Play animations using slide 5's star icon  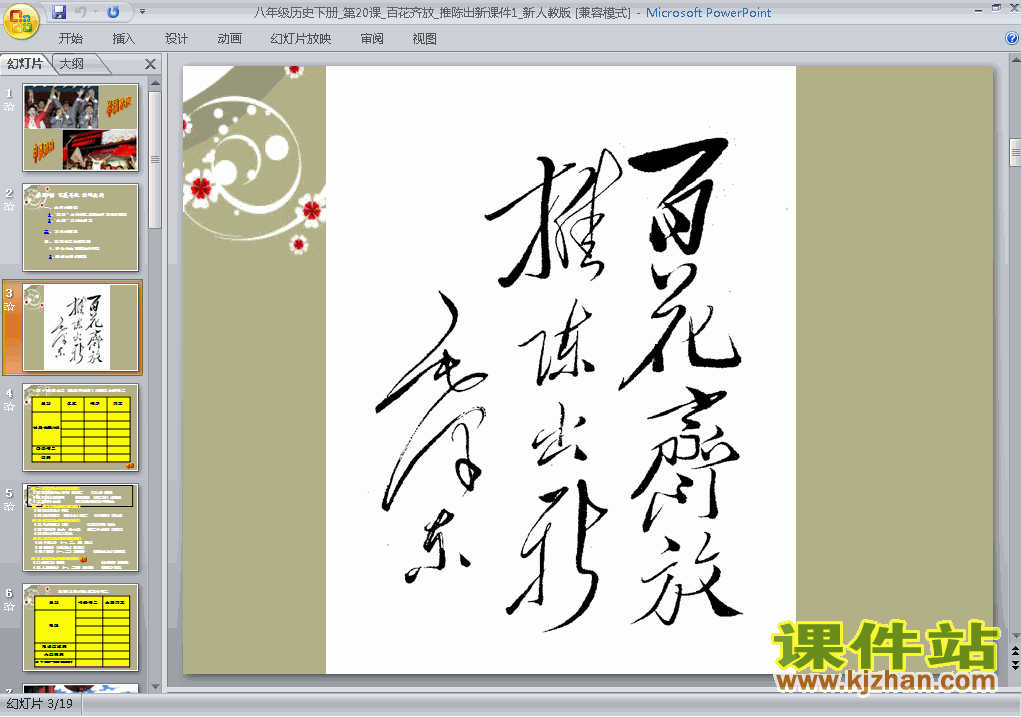[x=9, y=506]
